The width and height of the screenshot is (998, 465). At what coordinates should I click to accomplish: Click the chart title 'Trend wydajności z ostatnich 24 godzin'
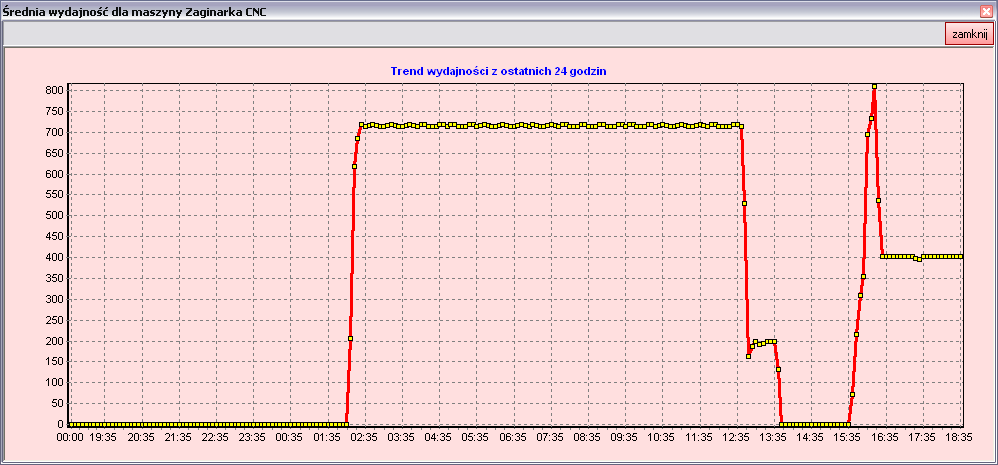(x=498, y=71)
